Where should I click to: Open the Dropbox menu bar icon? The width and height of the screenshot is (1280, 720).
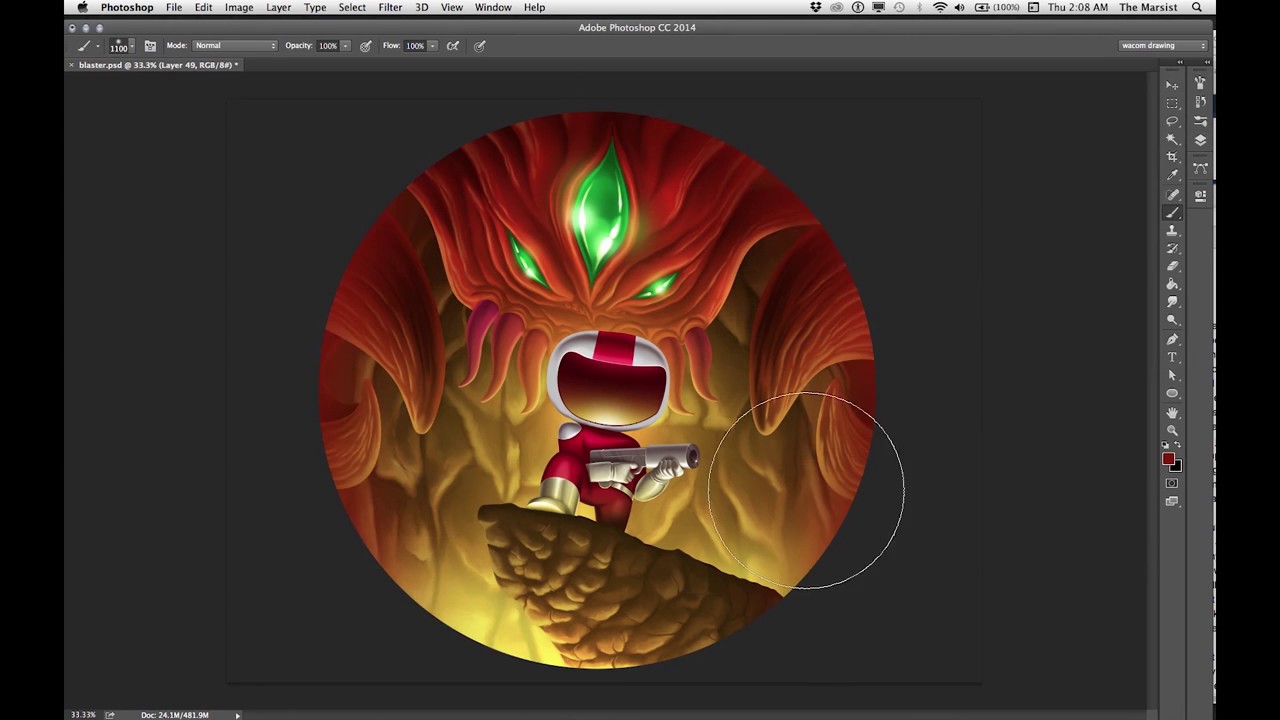point(816,7)
